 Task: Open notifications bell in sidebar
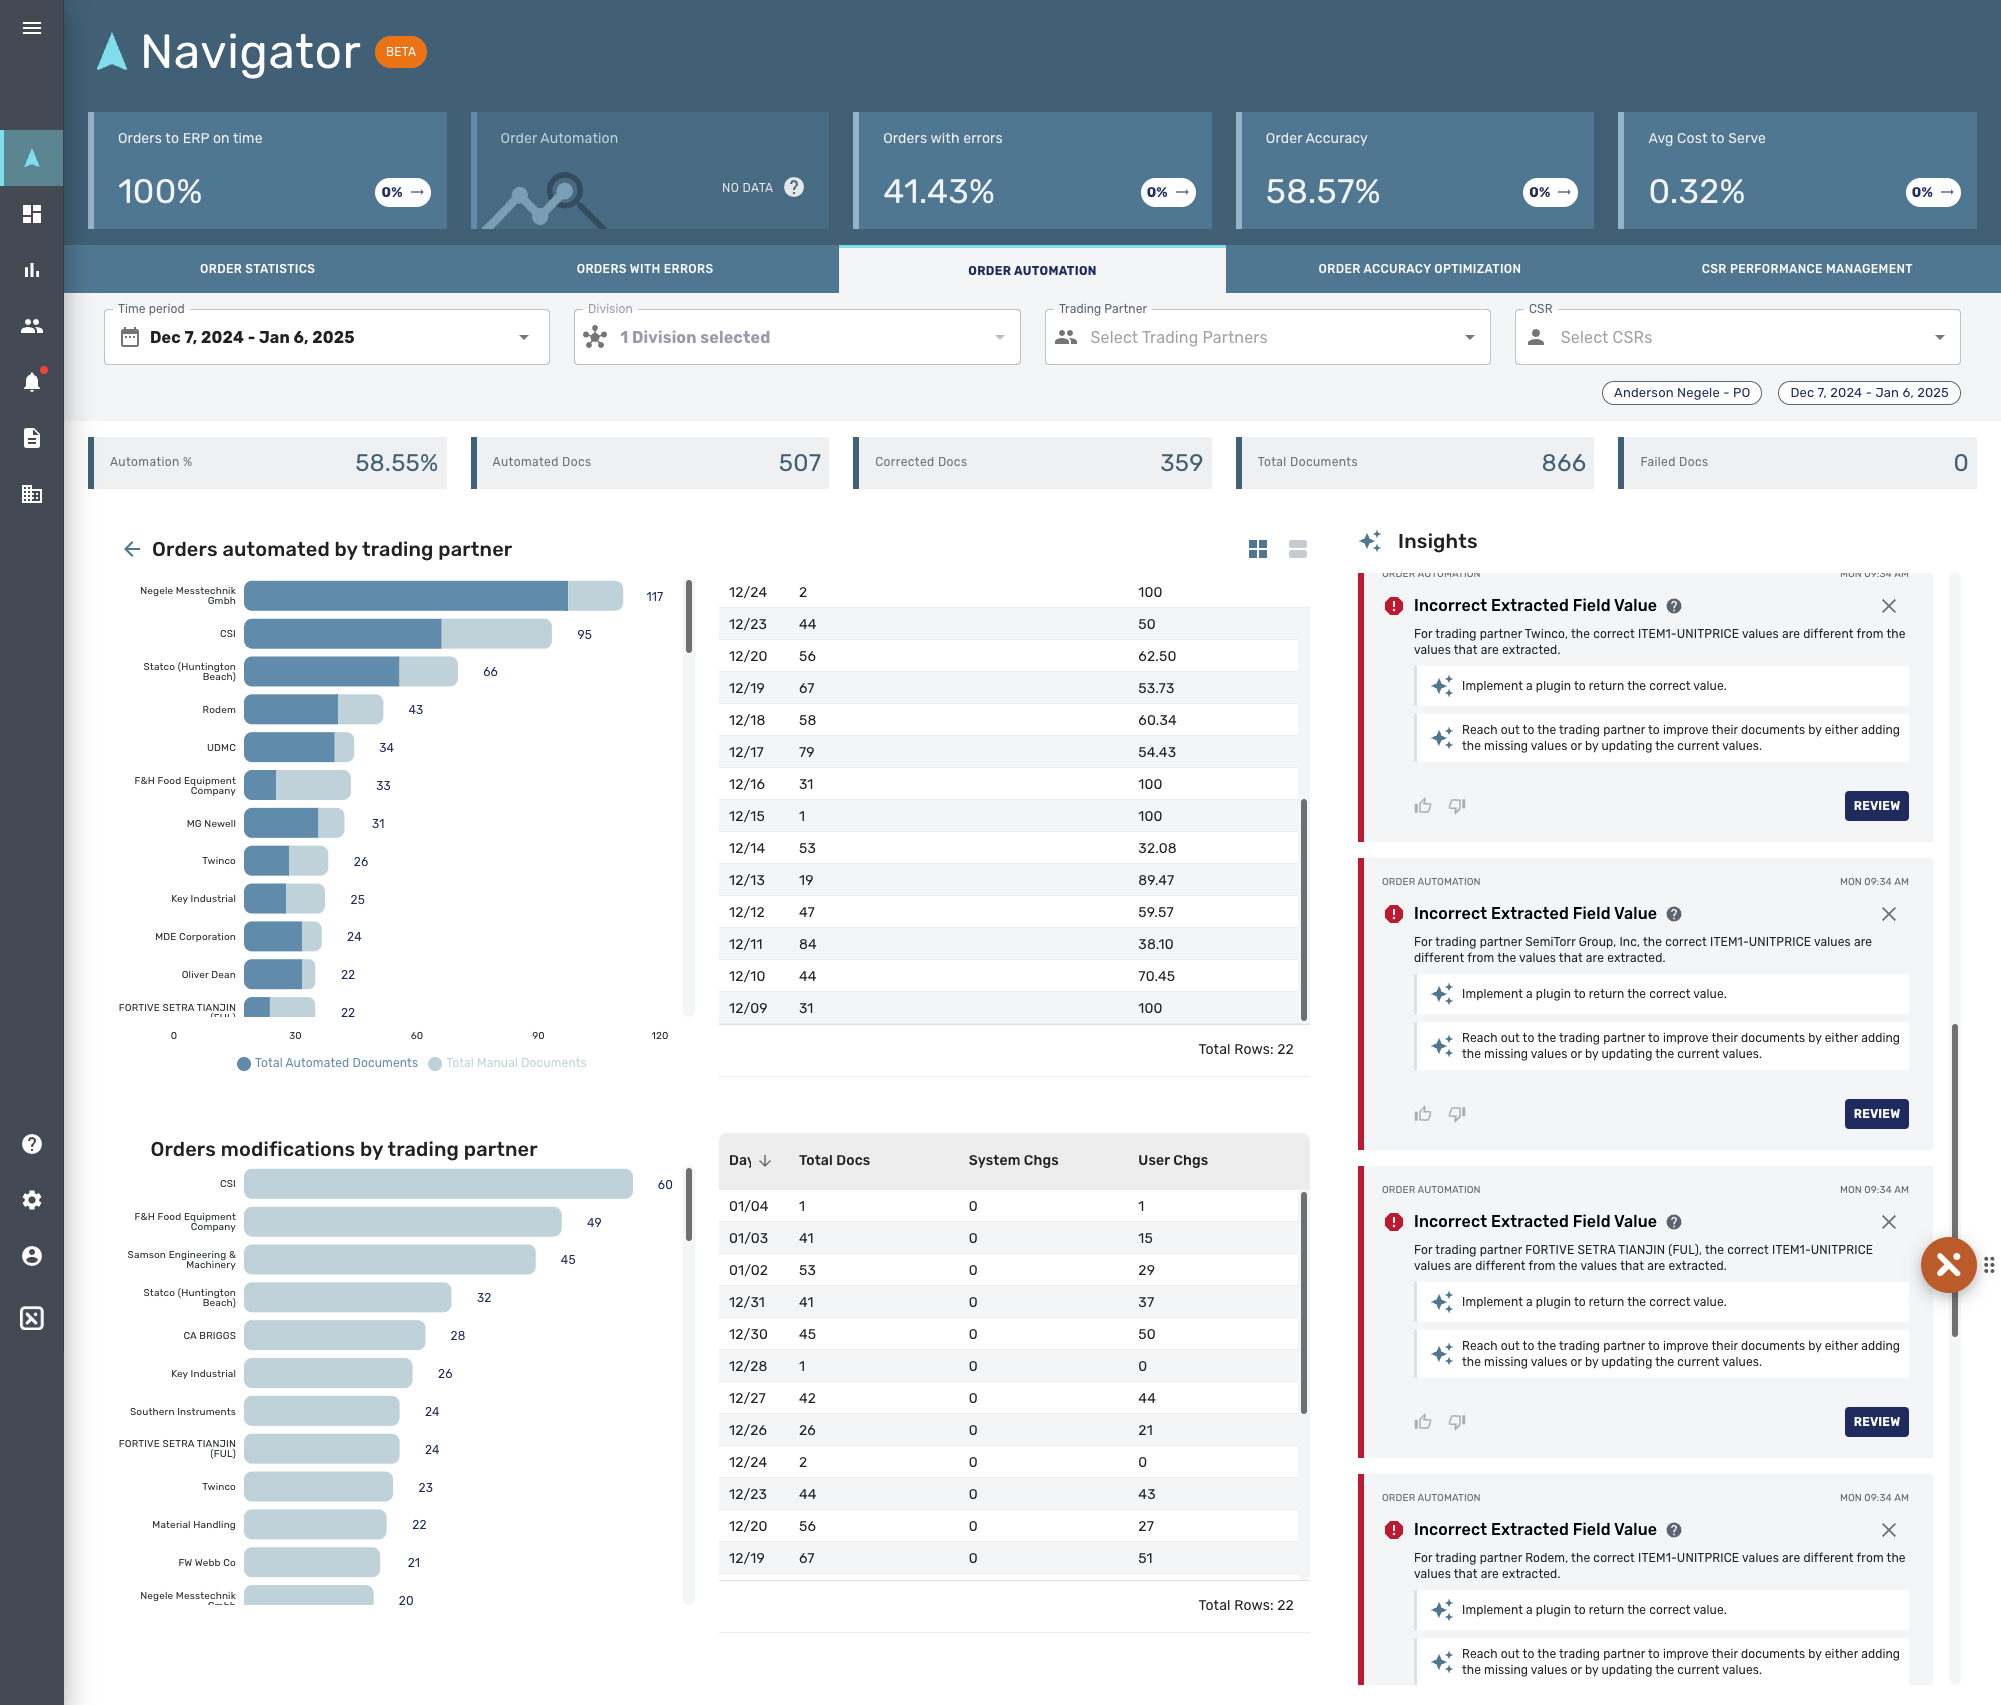[x=32, y=382]
